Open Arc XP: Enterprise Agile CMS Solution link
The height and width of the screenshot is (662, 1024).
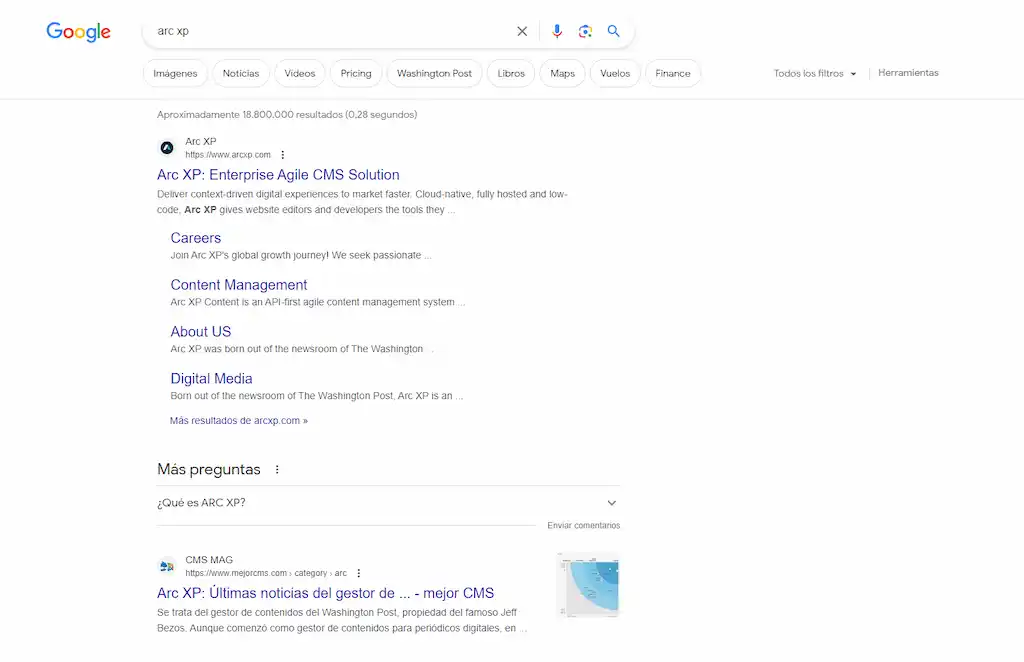click(x=278, y=175)
